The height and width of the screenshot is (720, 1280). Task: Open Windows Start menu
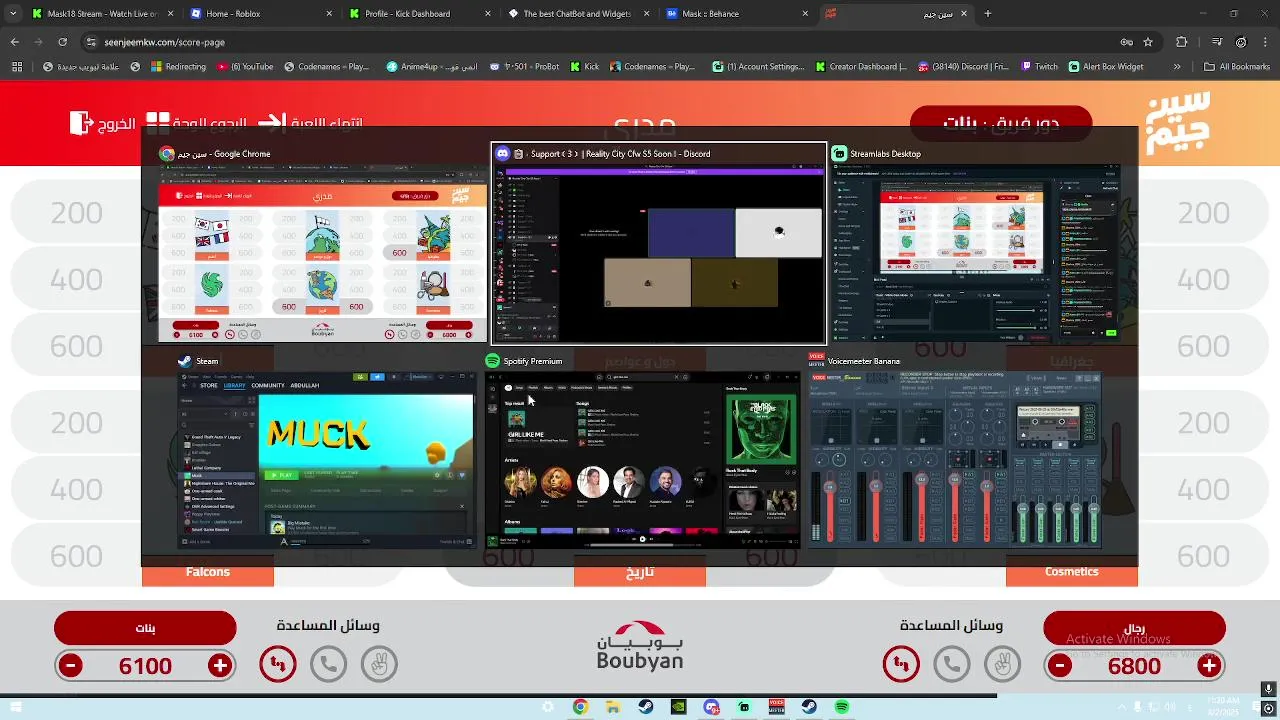pos(16,707)
